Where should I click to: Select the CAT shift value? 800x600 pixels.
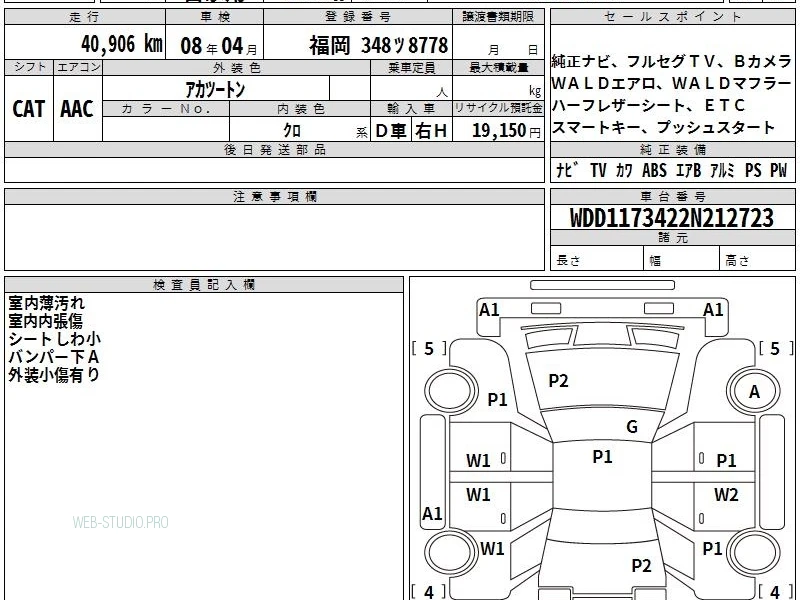pyautogui.click(x=29, y=109)
